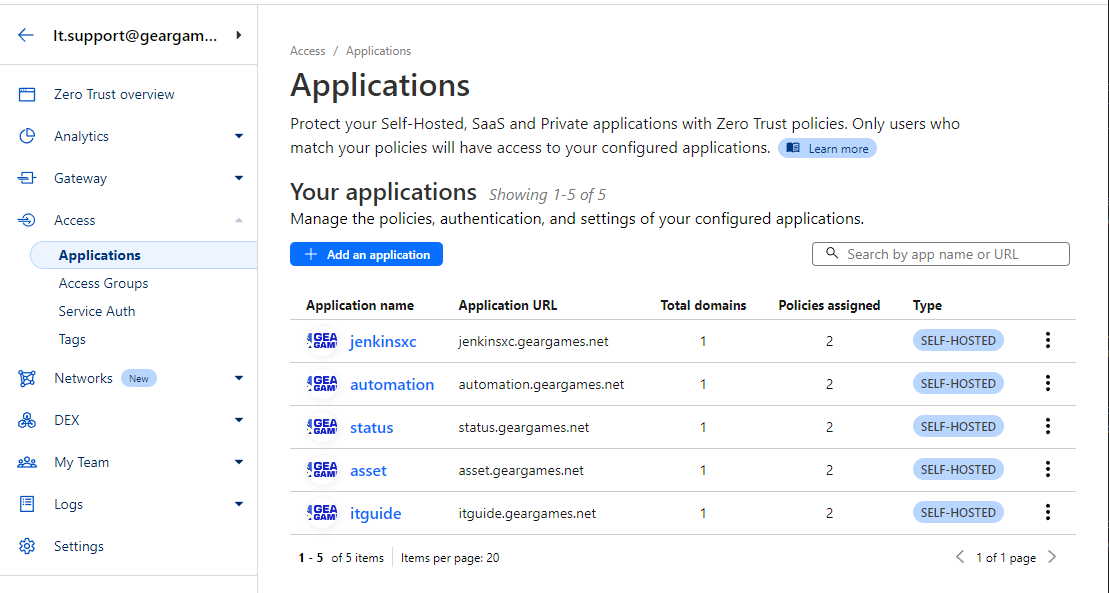This screenshot has width=1109, height=593.
Task: Click the Gateway icon in the sidebar
Action: point(27,178)
